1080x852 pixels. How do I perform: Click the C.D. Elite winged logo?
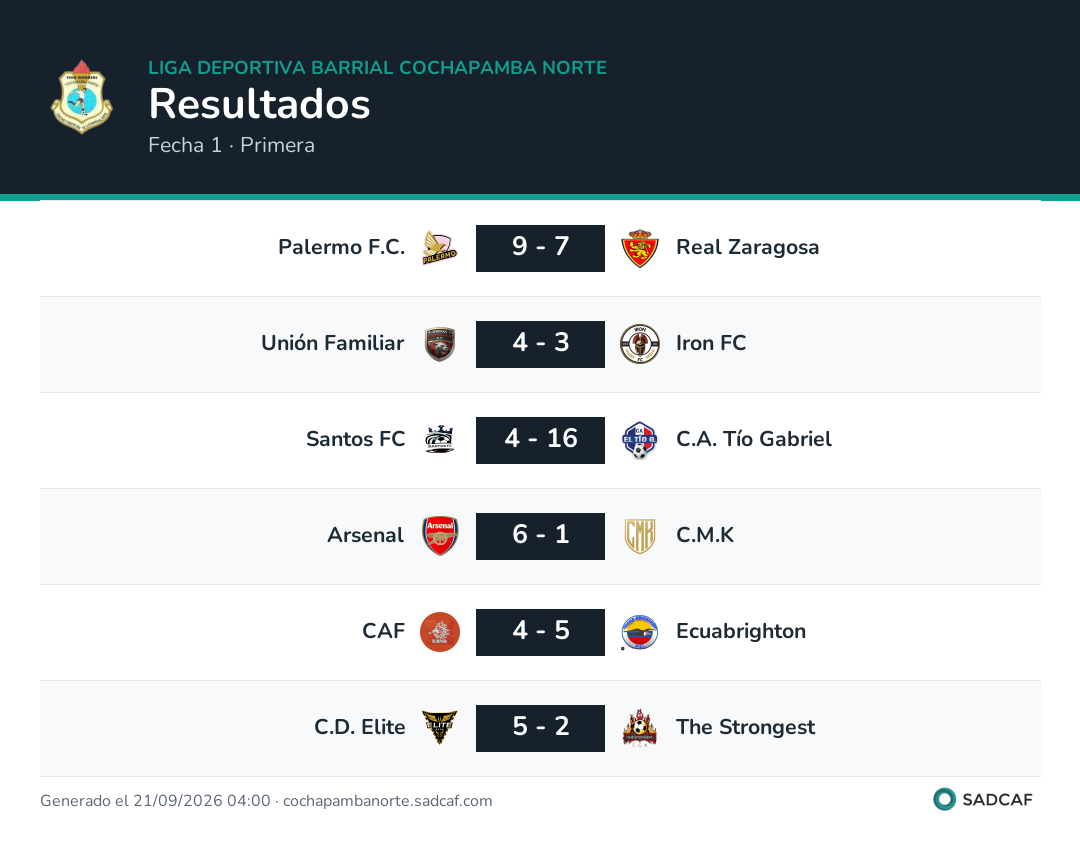click(x=439, y=727)
